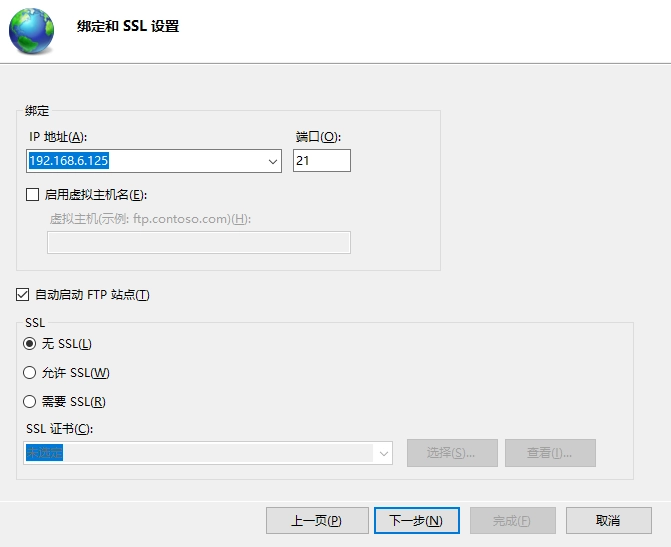
Task: Choose the Allow SSL option
Action: (x=29, y=373)
